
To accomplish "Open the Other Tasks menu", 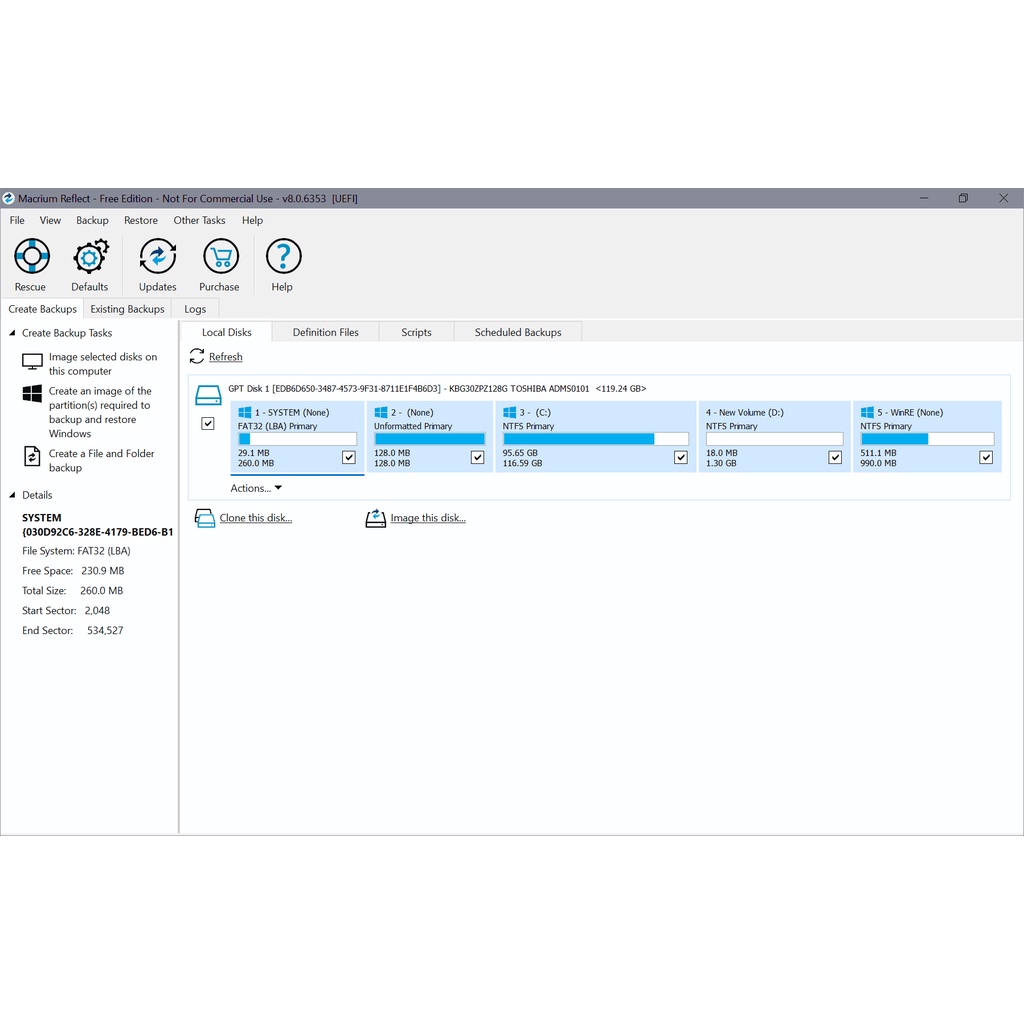I will pyautogui.click(x=199, y=220).
